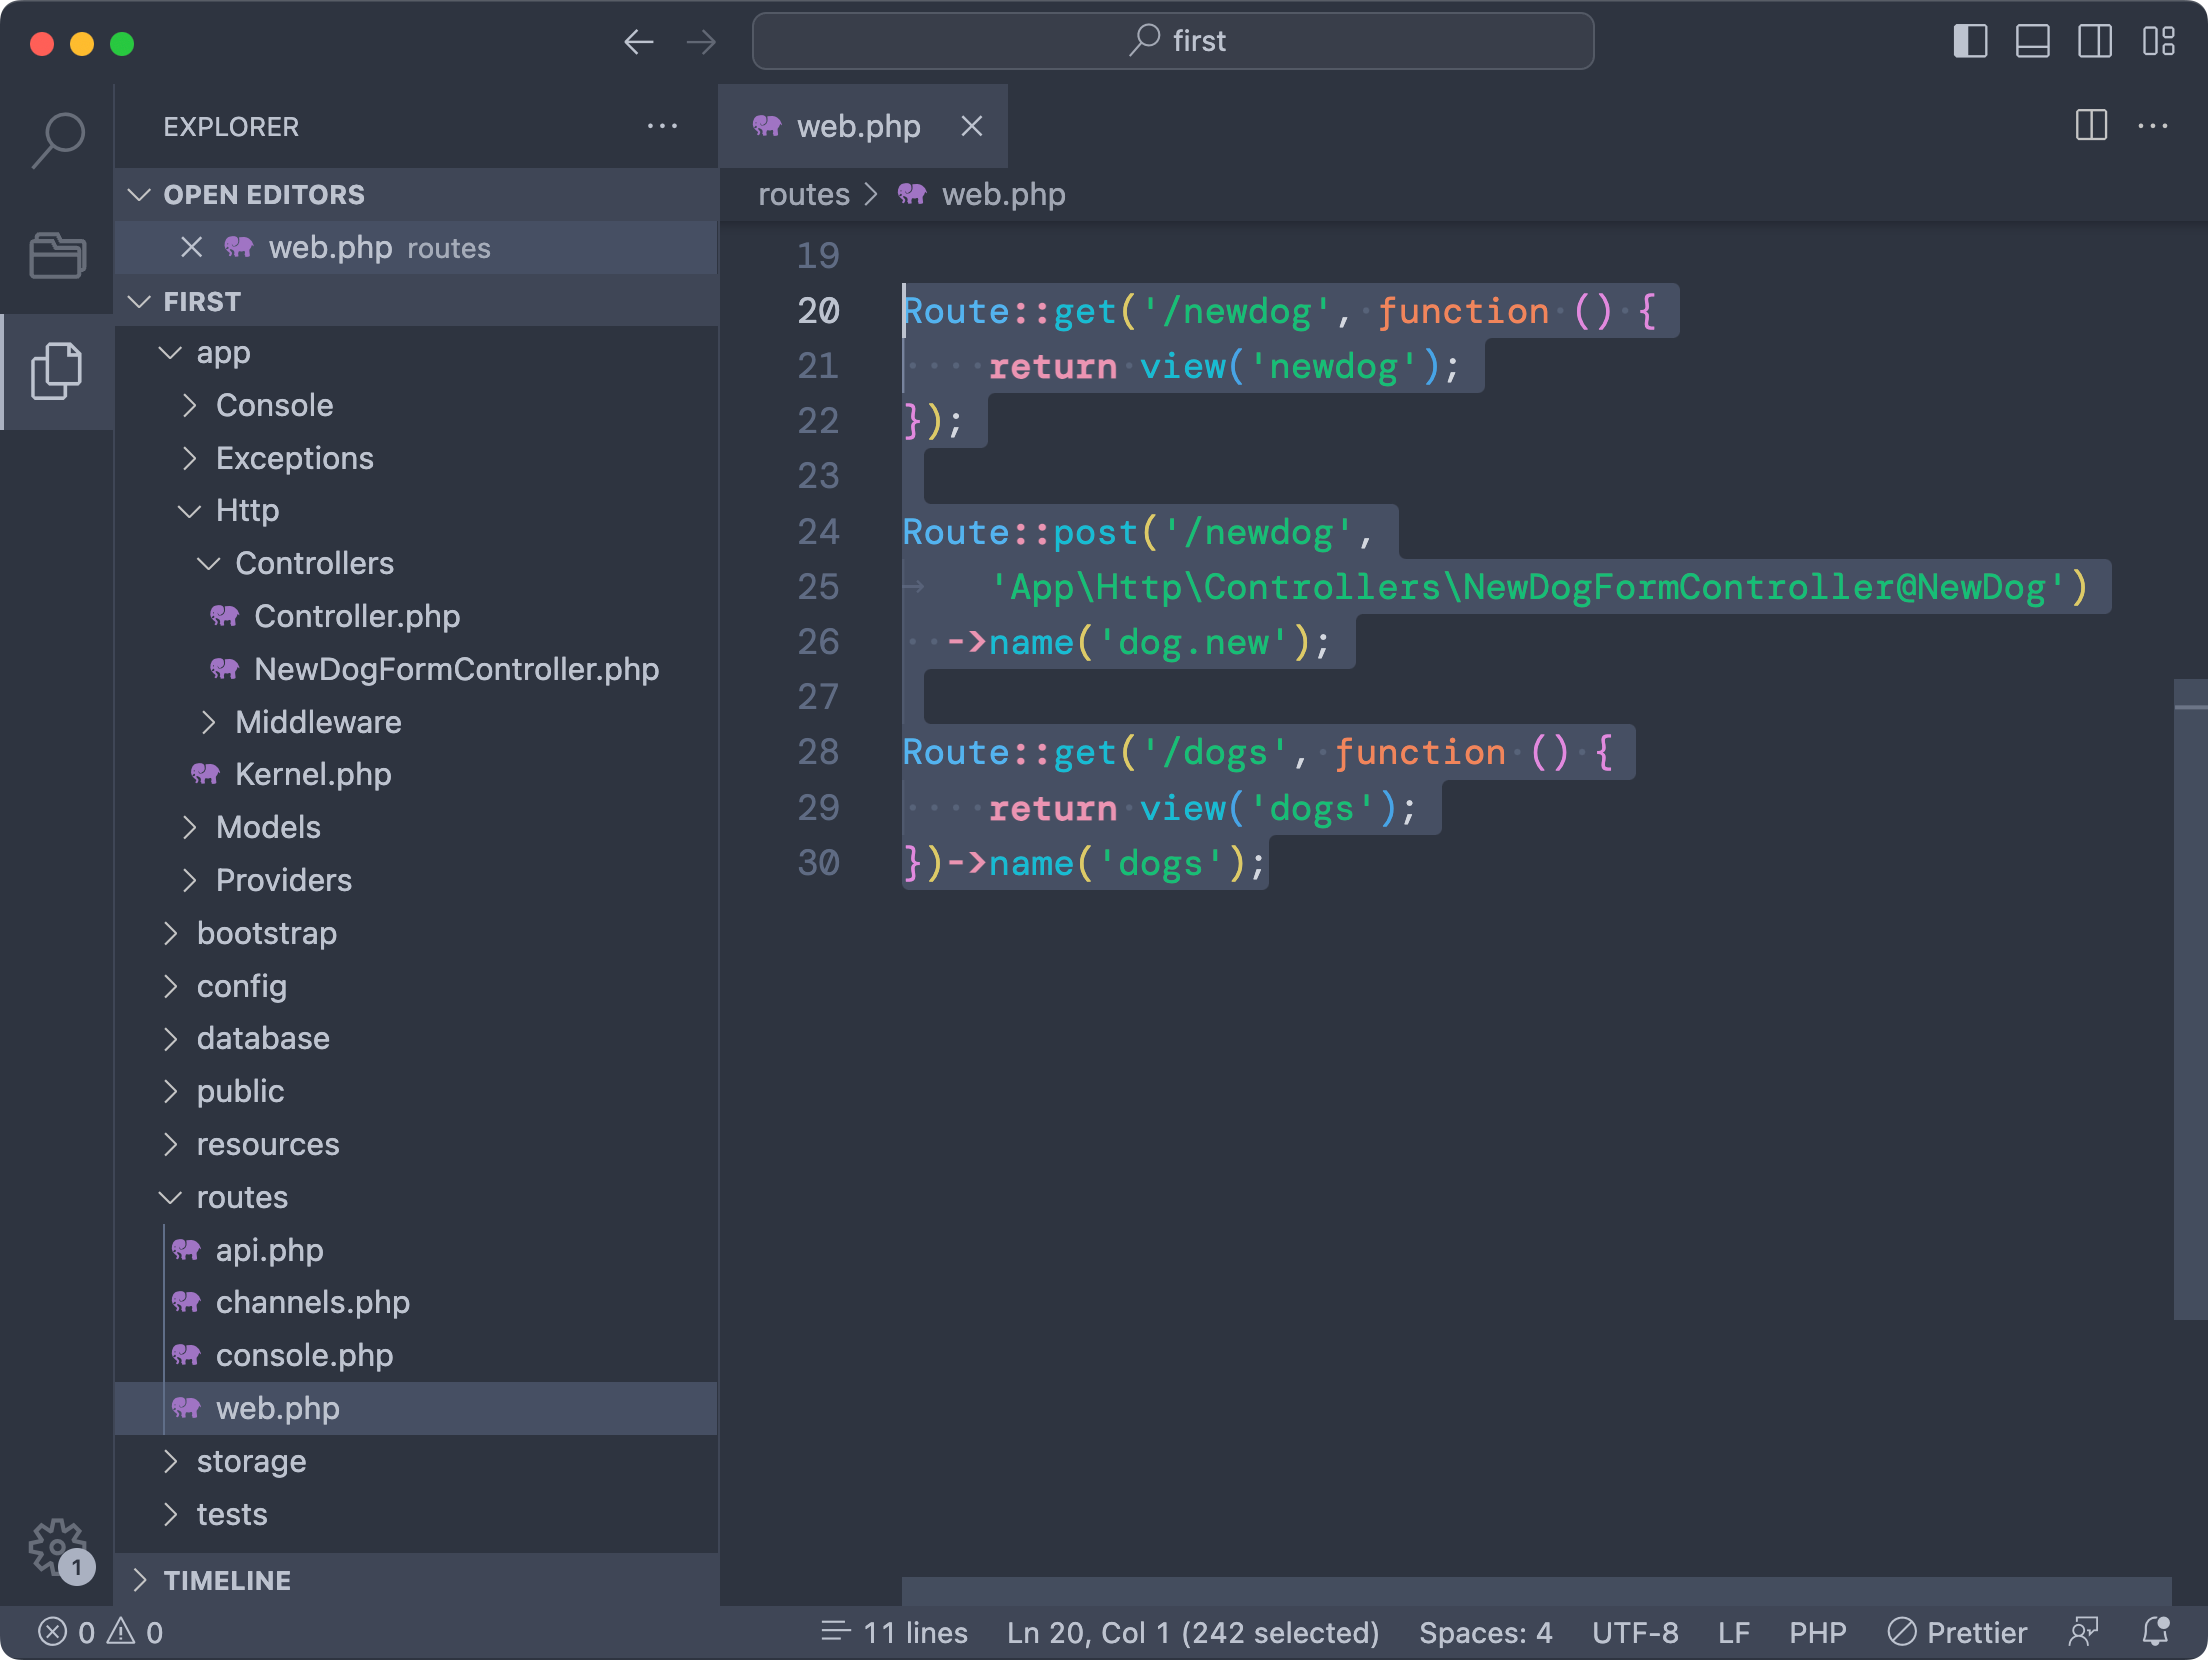Open Explorer's more actions ellipsis menu

pyautogui.click(x=662, y=127)
